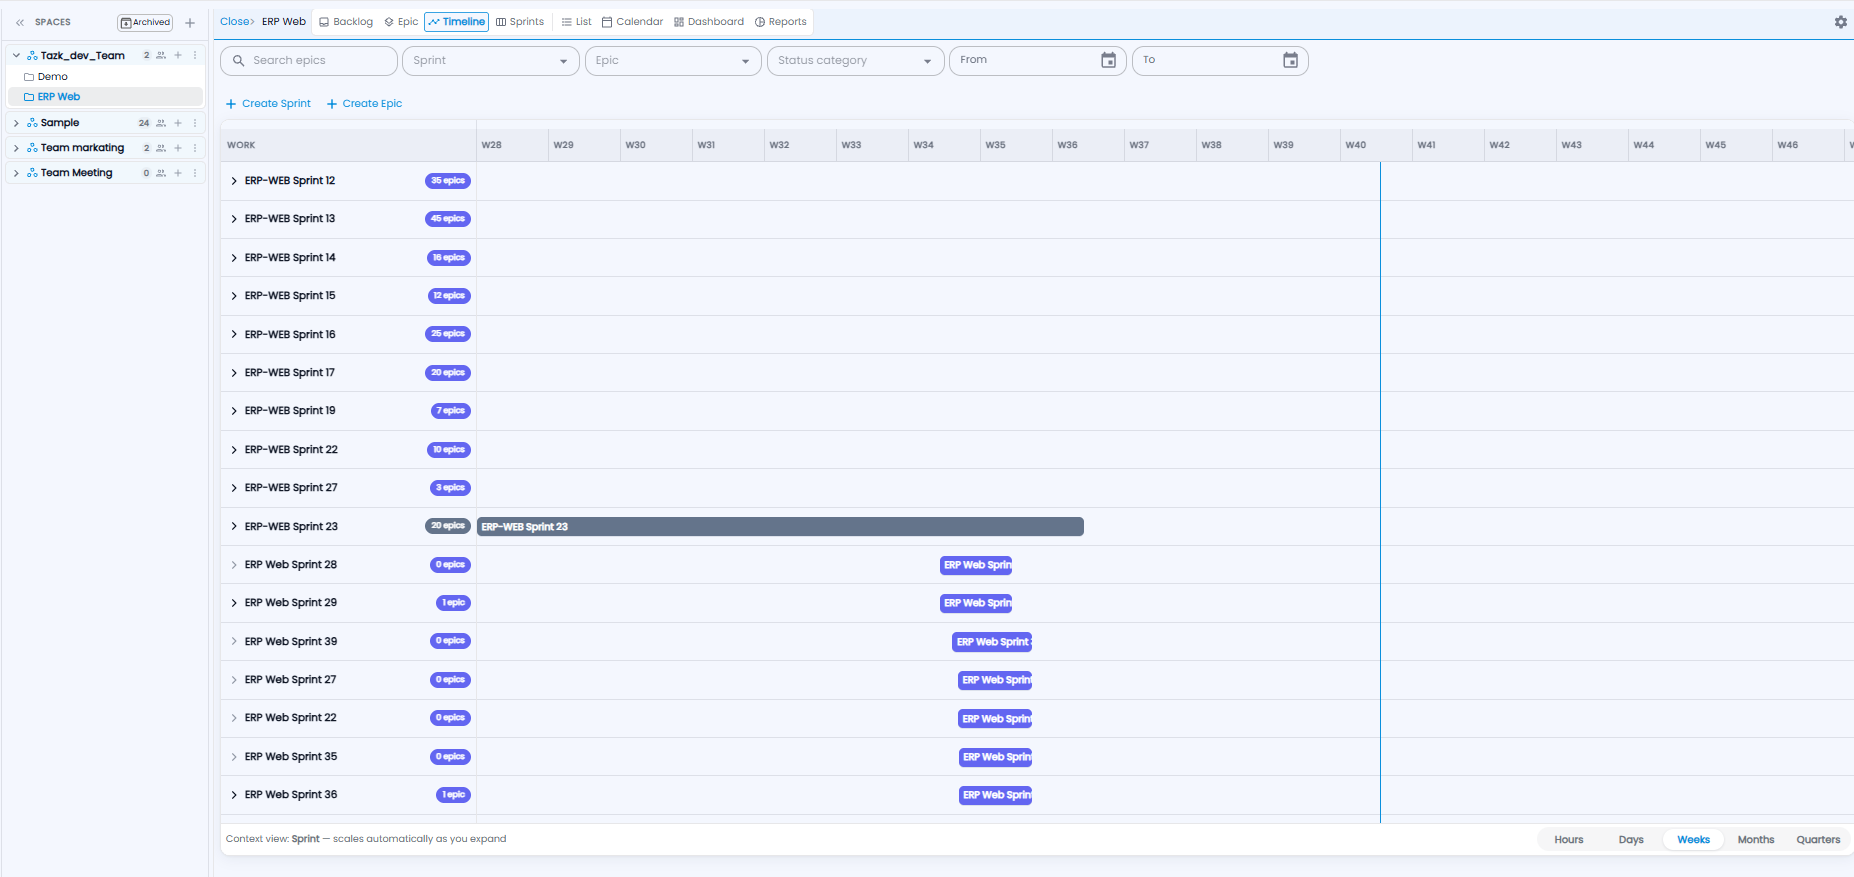Click the Close breadcrumb link
1854x877 pixels.
click(x=234, y=21)
